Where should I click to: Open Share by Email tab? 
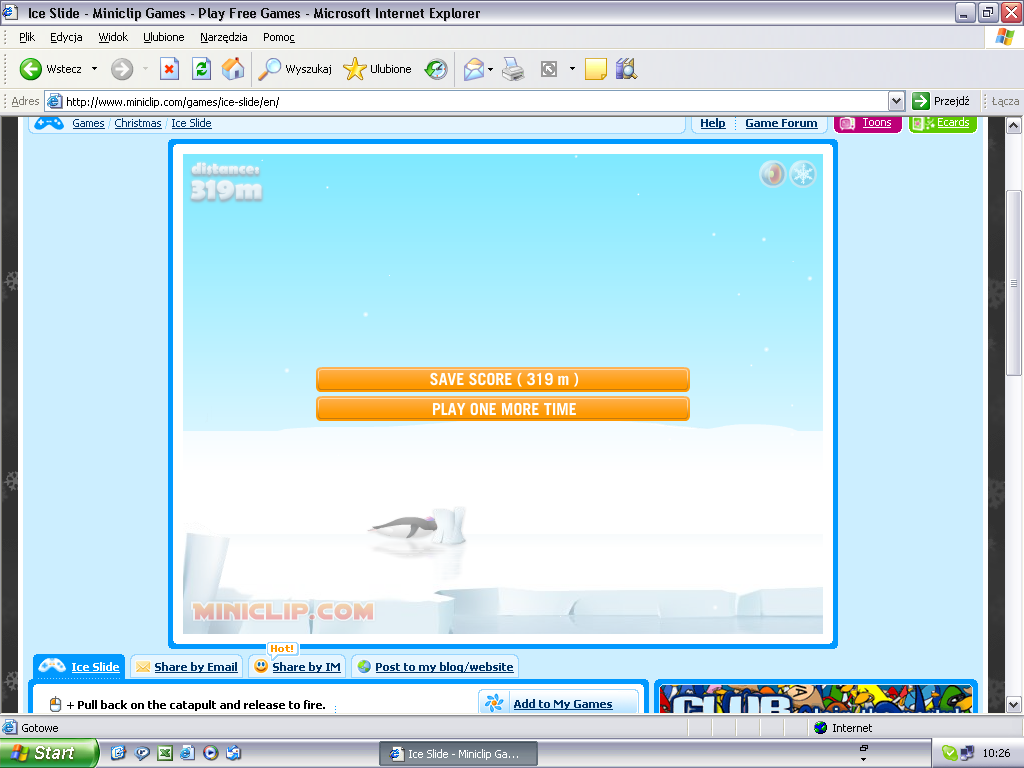(x=187, y=667)
